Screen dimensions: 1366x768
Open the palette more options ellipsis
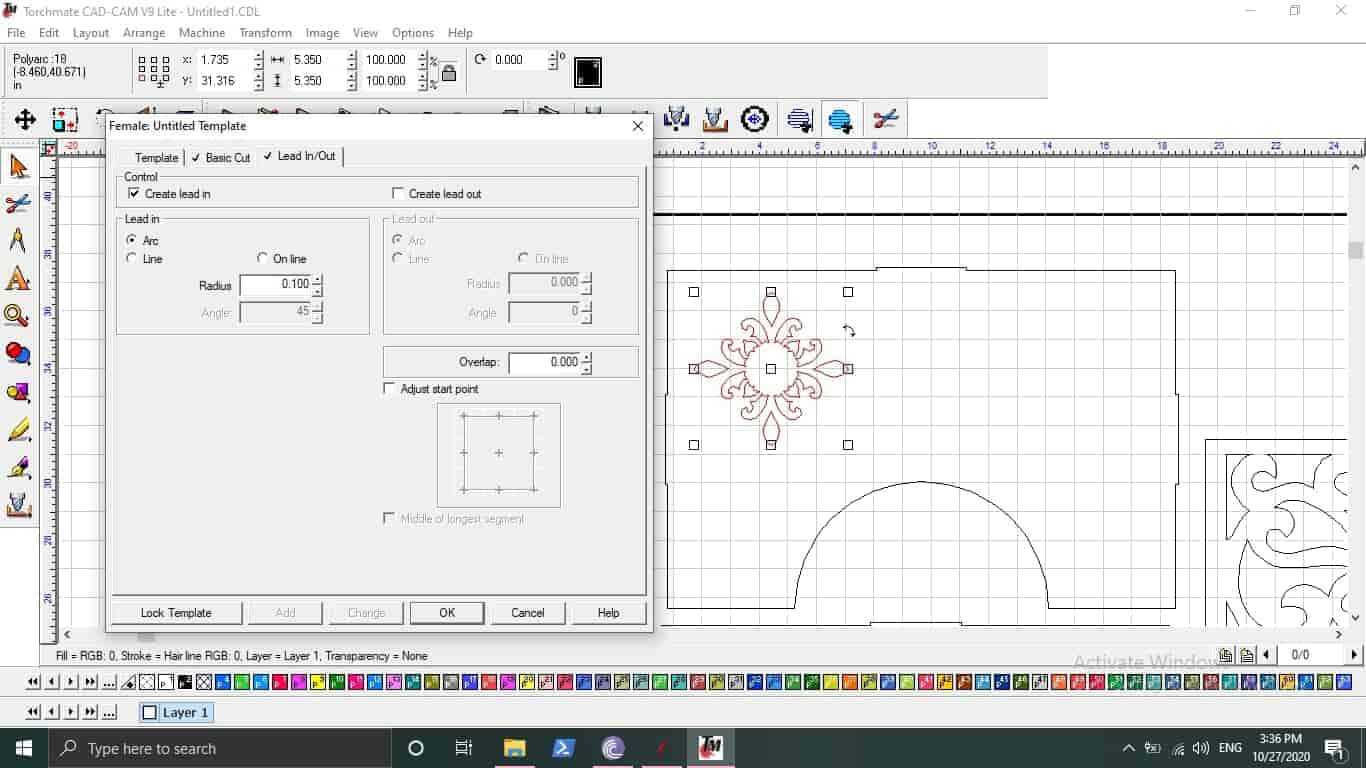tap(110, 683)
